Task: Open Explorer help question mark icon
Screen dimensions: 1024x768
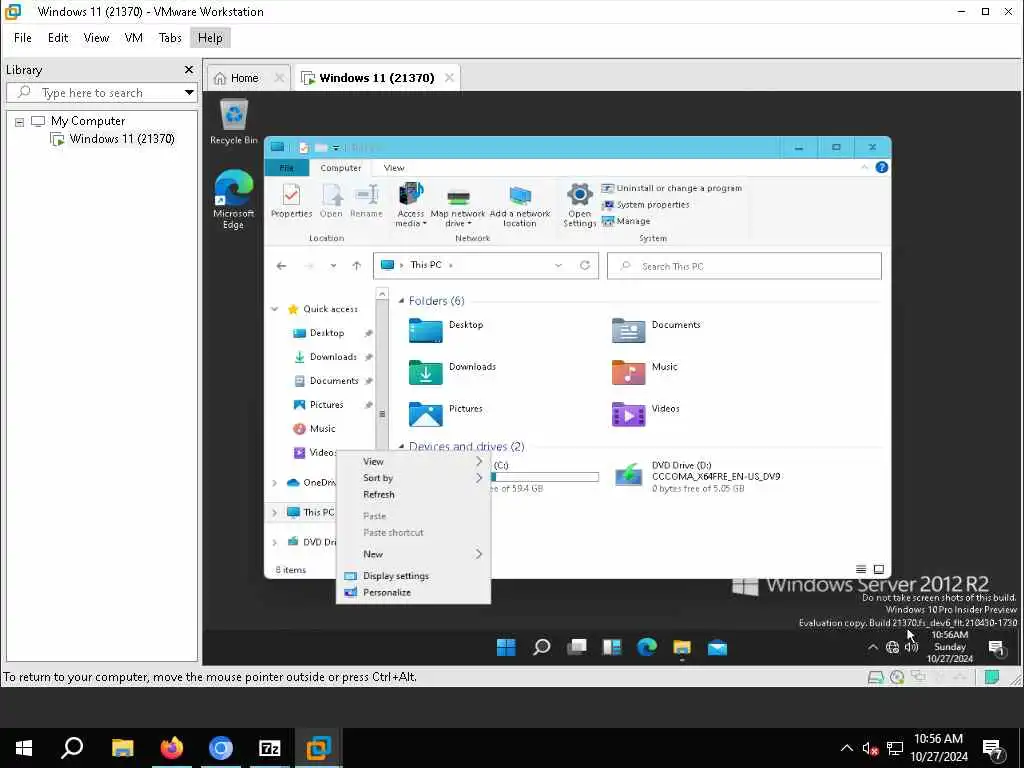Action: click(881, 167)
